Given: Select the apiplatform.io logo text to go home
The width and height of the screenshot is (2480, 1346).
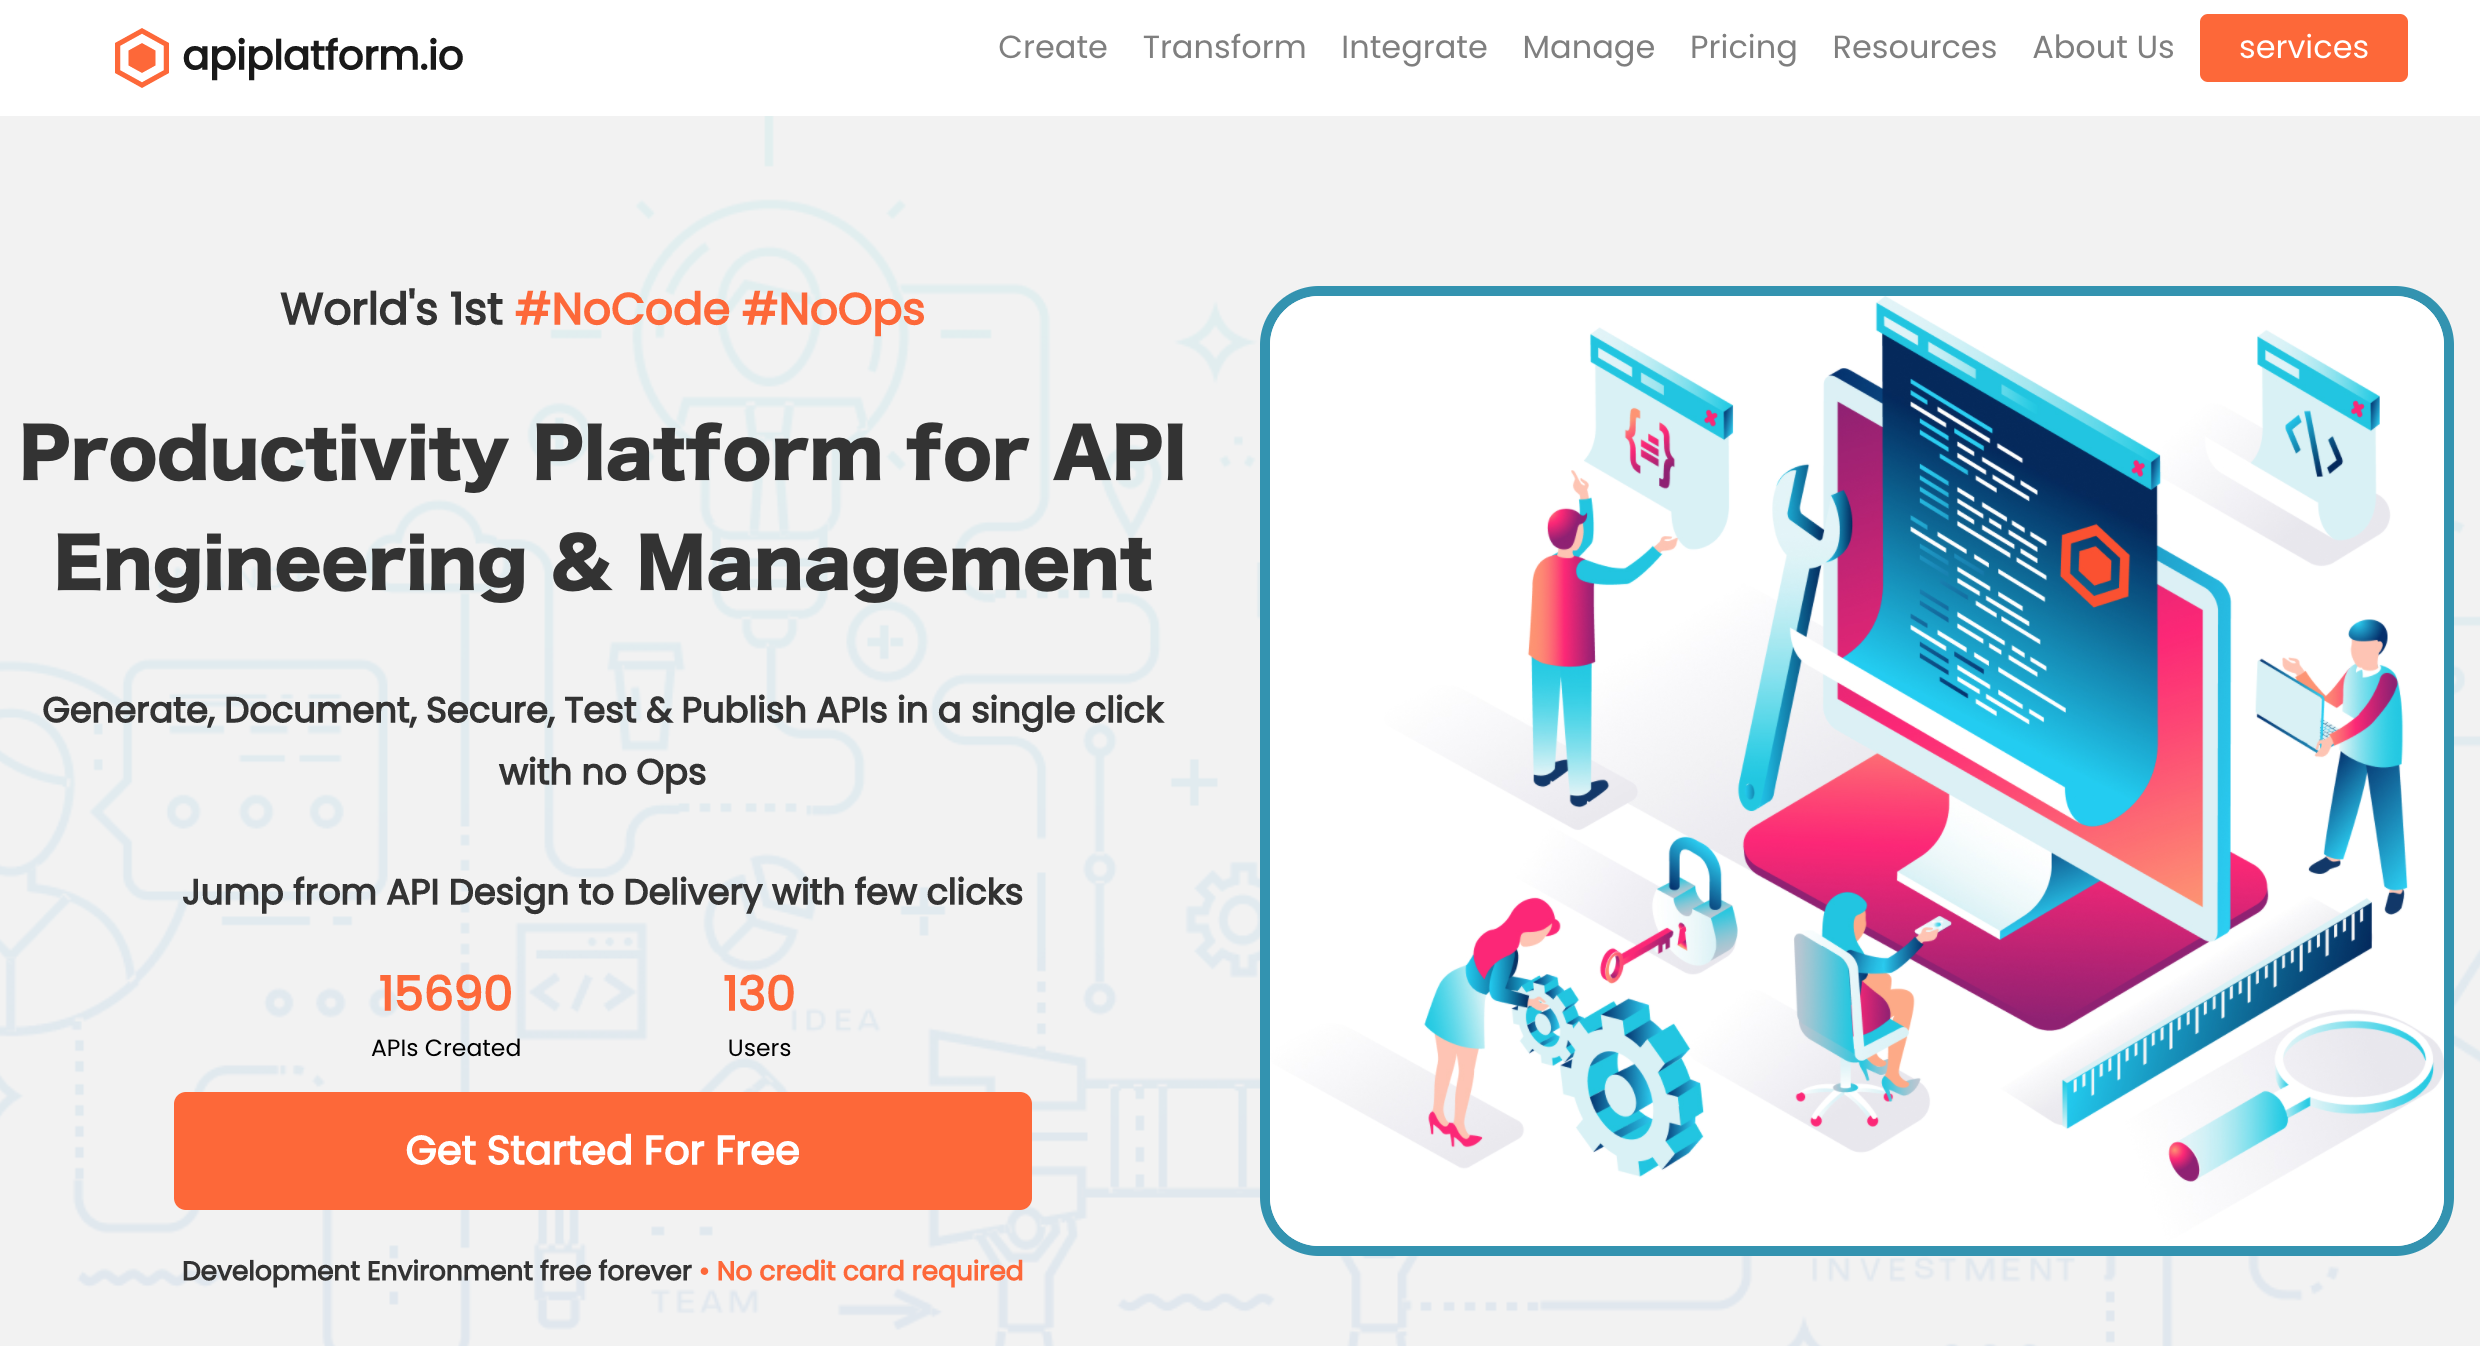Looking at the screenshot, I should point(322,55).
